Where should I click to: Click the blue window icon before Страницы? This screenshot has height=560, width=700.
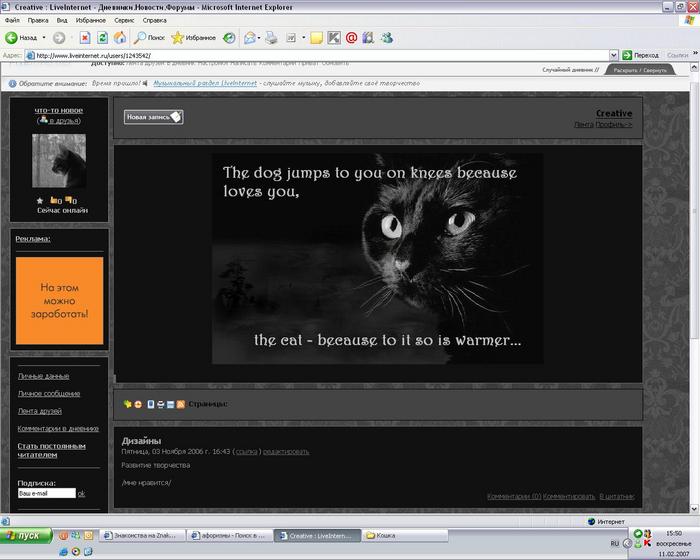171,404
